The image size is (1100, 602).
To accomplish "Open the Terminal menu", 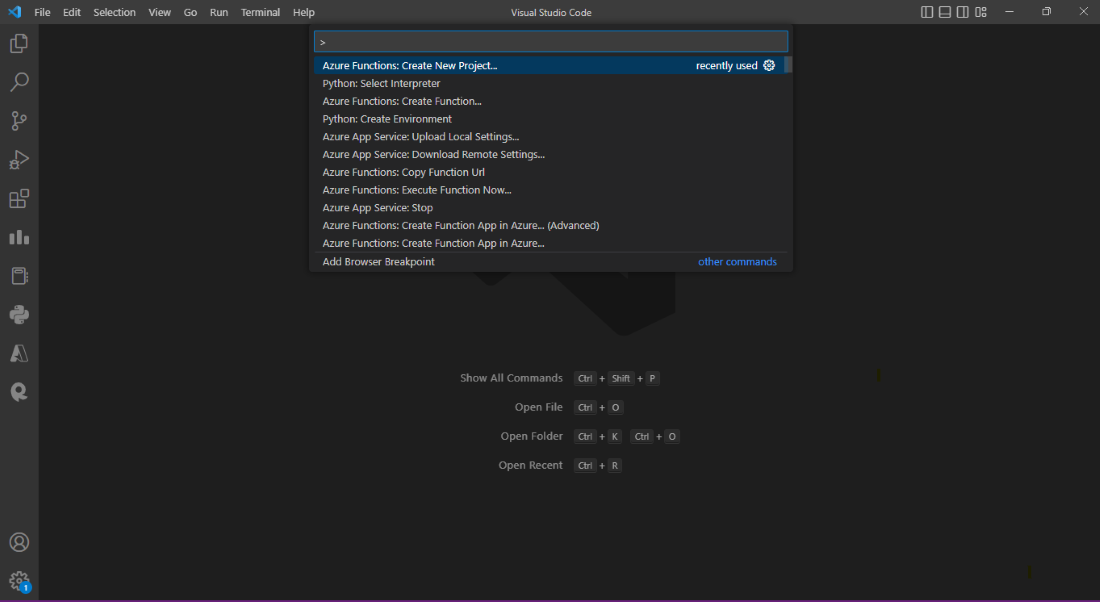I will tap(260, 12).
